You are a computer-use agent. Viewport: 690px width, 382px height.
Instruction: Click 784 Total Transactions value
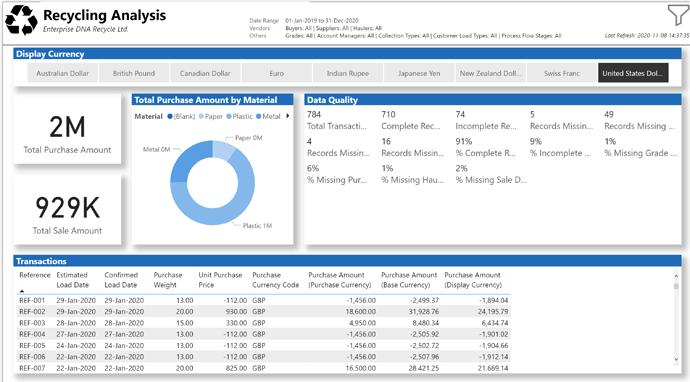point(314,114)
